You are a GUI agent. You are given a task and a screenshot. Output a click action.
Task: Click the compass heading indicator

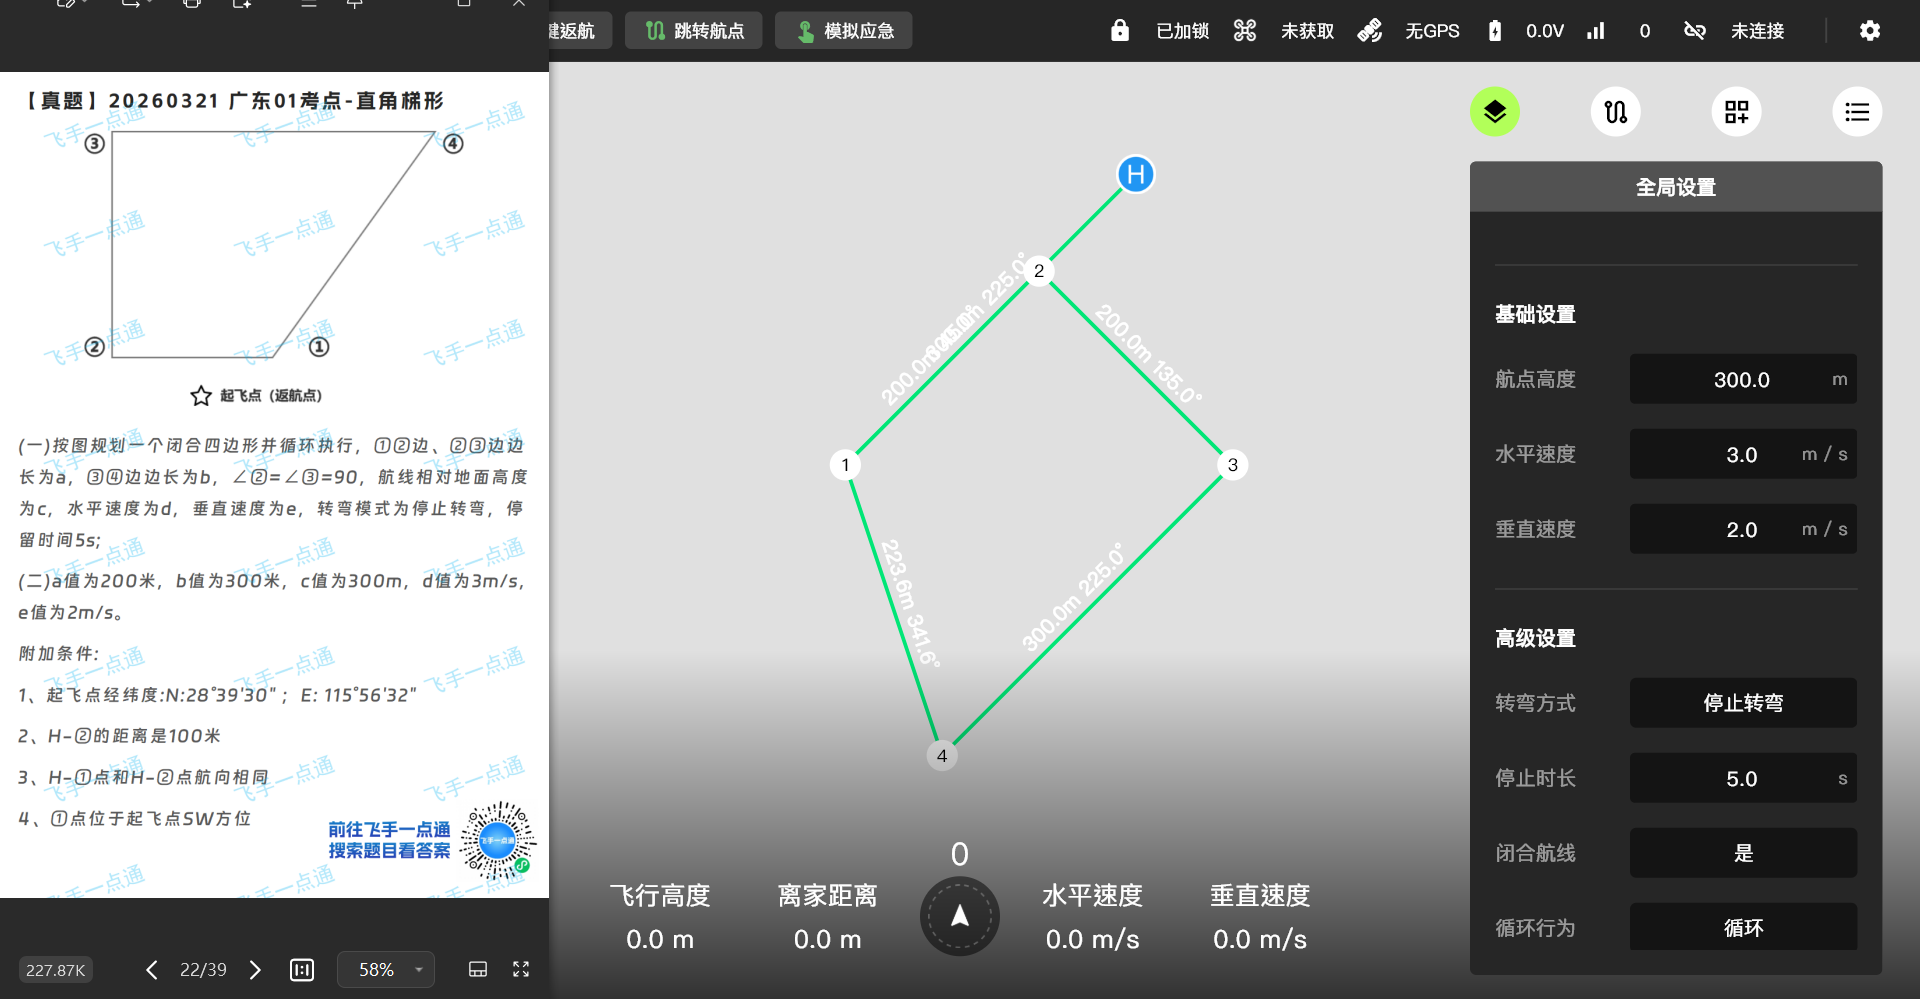(959, 916)
